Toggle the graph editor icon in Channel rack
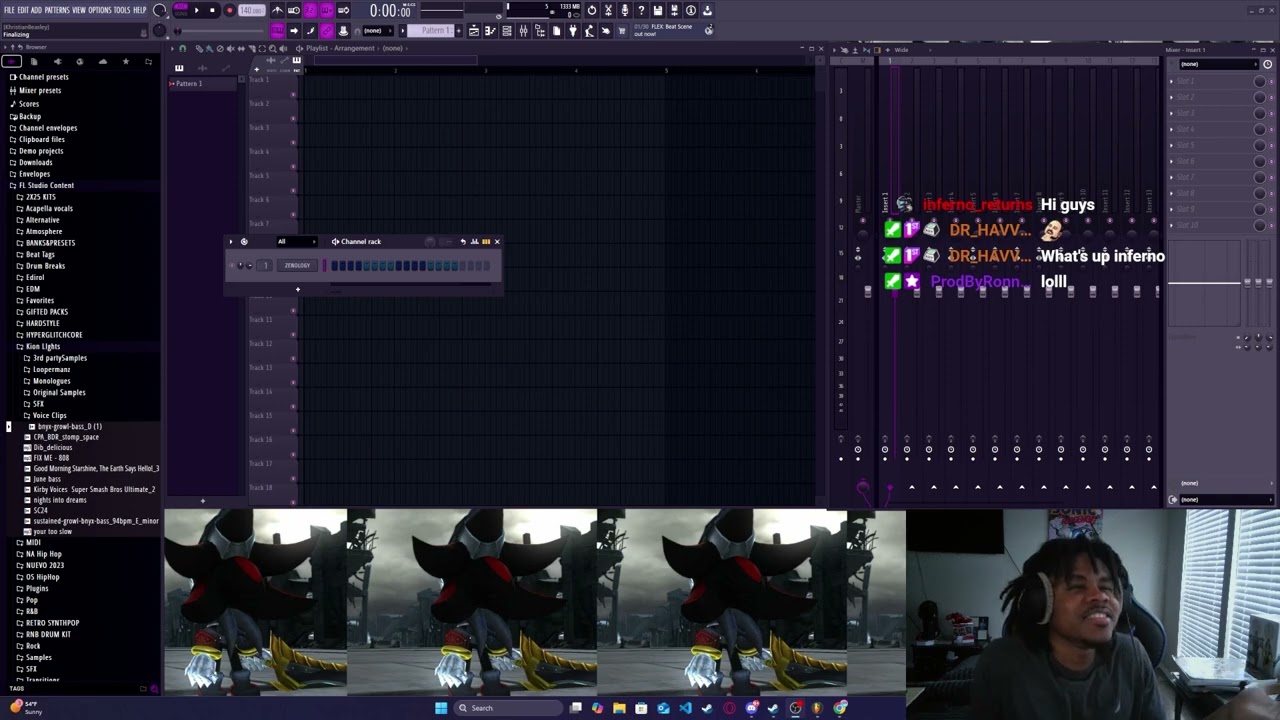The width and height of the screenshot is (1280, 720). click(474, 241)
